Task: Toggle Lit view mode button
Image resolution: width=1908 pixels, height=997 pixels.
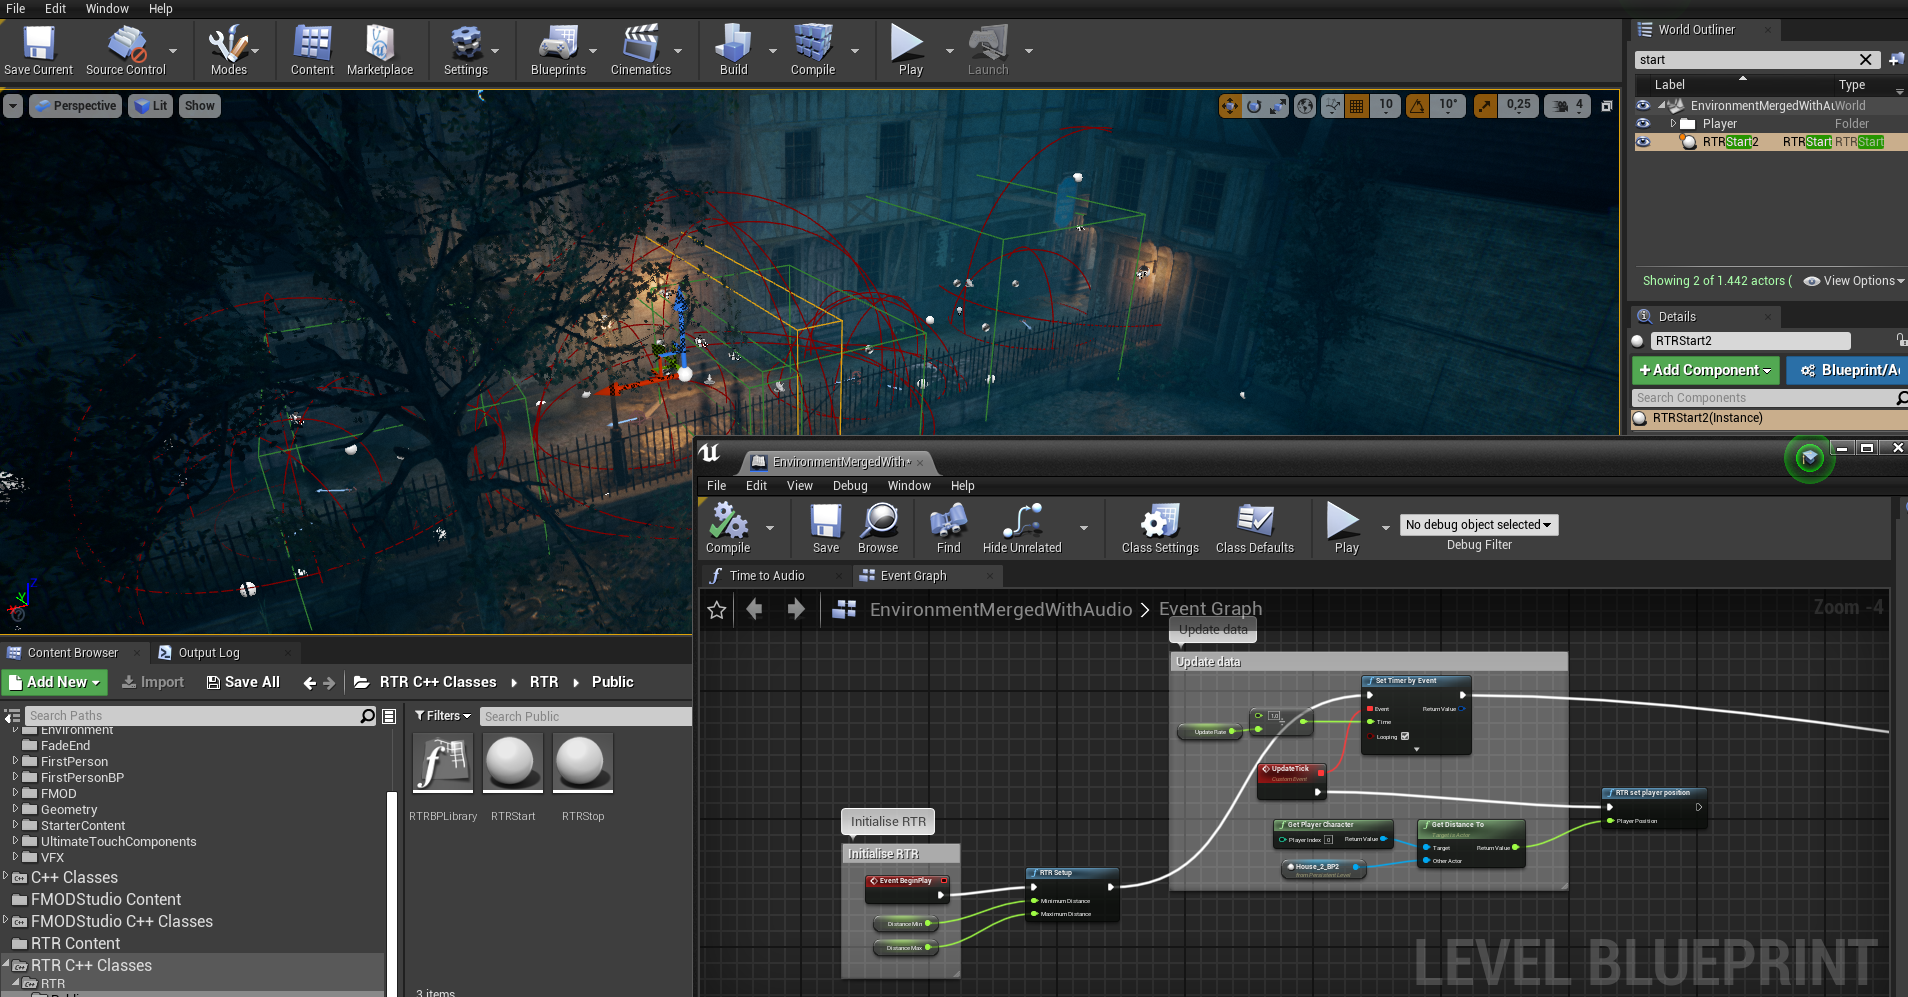Action: (151, 106)
